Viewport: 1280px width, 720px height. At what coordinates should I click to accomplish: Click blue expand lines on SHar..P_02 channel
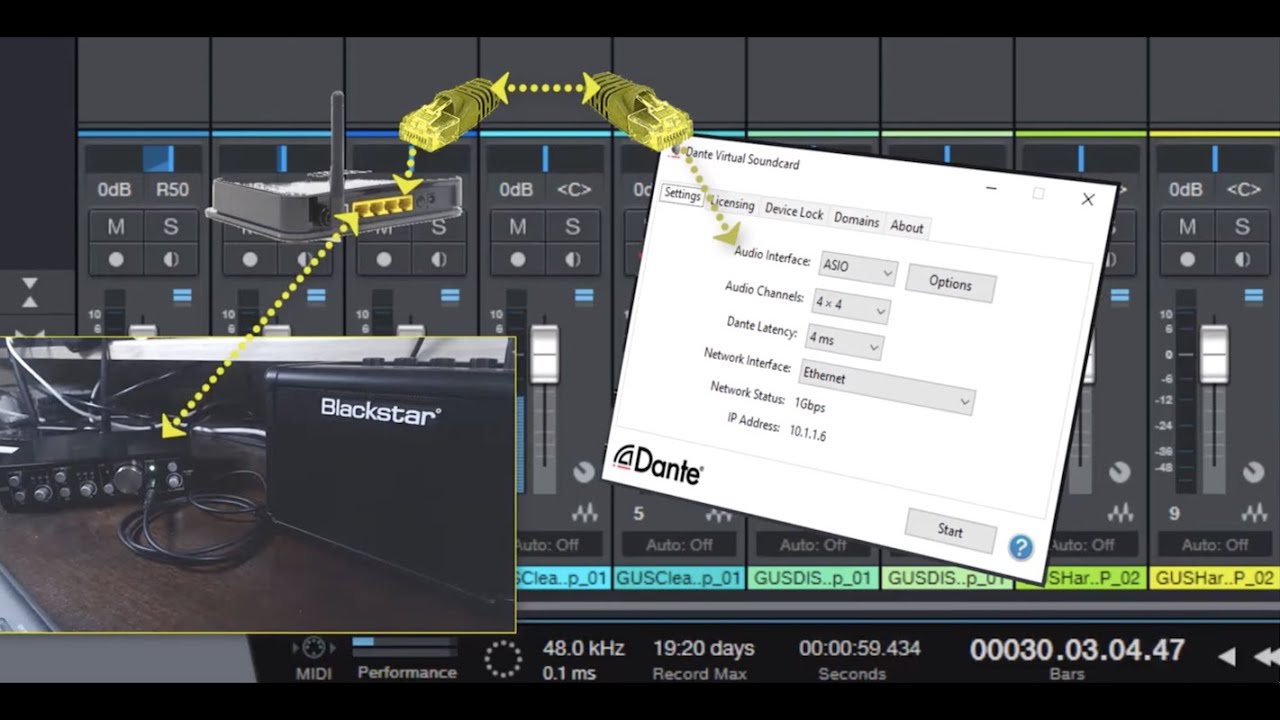1120,296
